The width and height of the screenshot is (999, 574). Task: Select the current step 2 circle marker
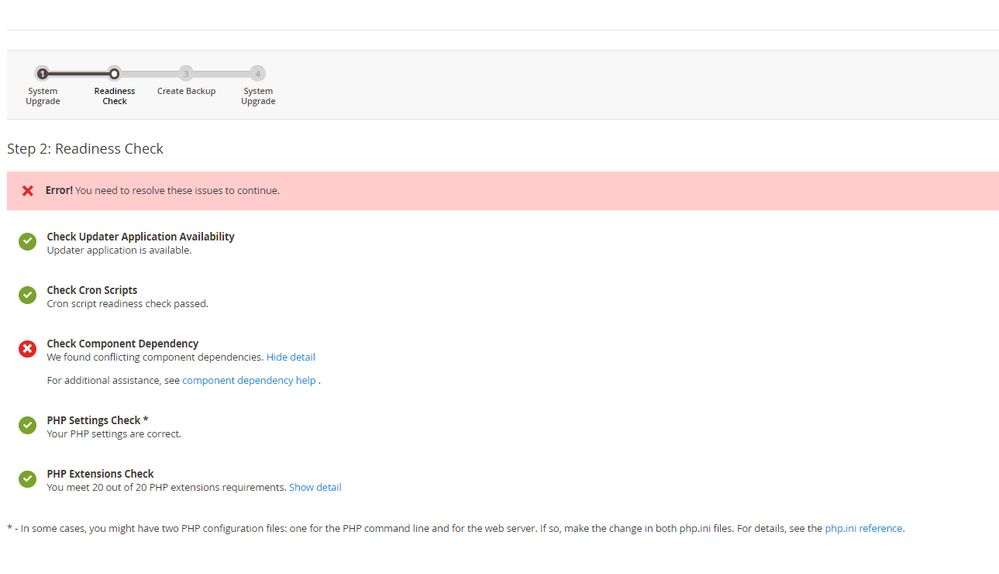[114, 73]
